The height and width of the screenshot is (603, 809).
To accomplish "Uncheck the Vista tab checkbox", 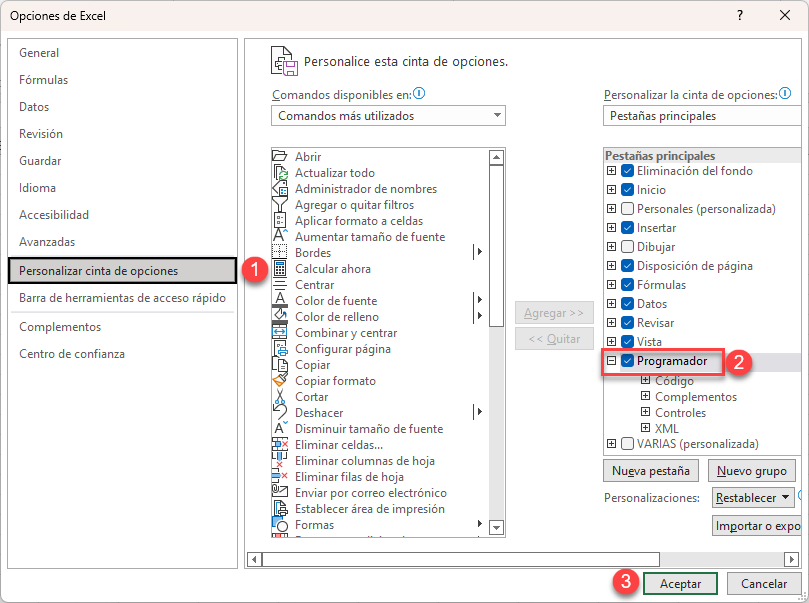I will [x=627, y=341].
